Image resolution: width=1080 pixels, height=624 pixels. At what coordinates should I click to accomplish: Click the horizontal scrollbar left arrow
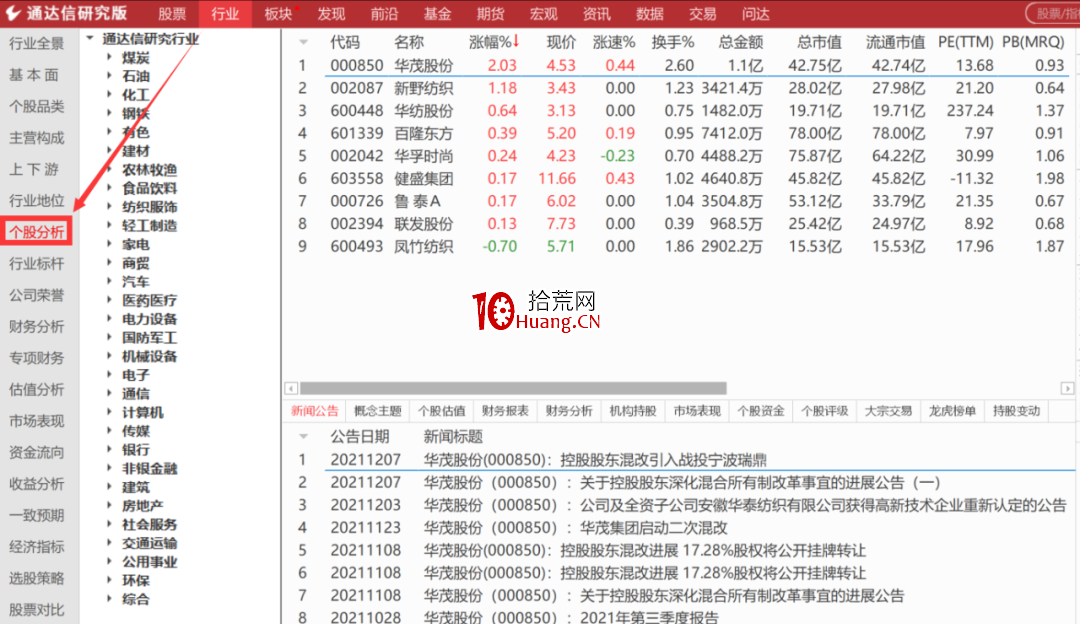(x=291, y=388)
